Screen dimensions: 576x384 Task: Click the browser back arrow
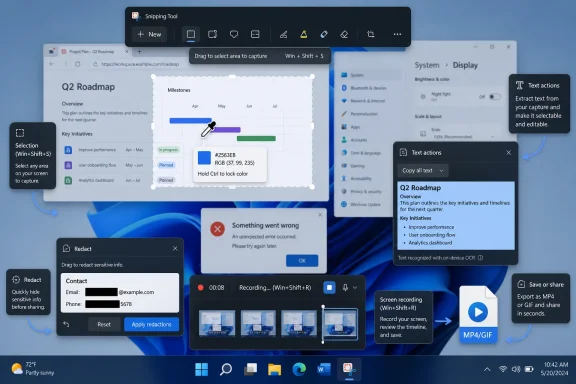pyautogui.click(x=52, y=64)
